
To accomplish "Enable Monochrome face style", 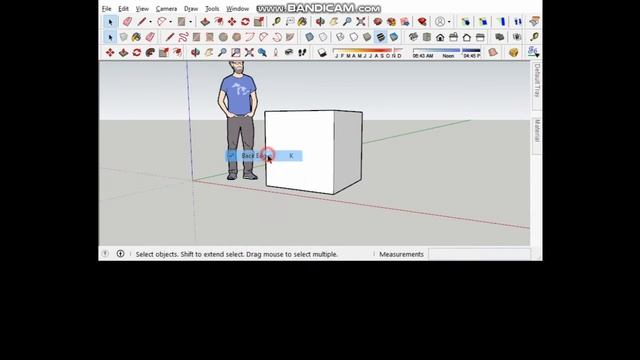I will (394, 37).
